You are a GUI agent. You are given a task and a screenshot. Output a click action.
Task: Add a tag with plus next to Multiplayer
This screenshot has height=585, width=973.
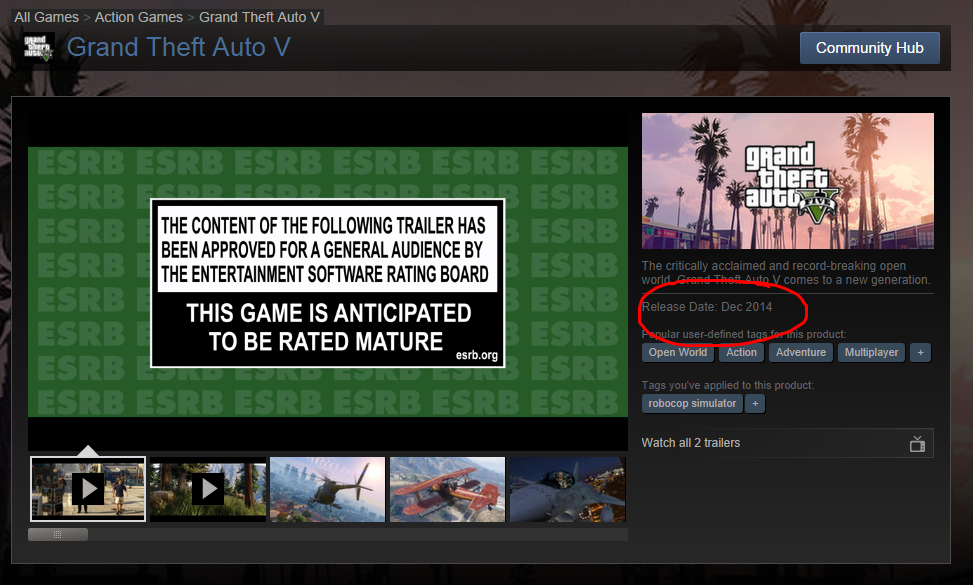coord(920,352)
